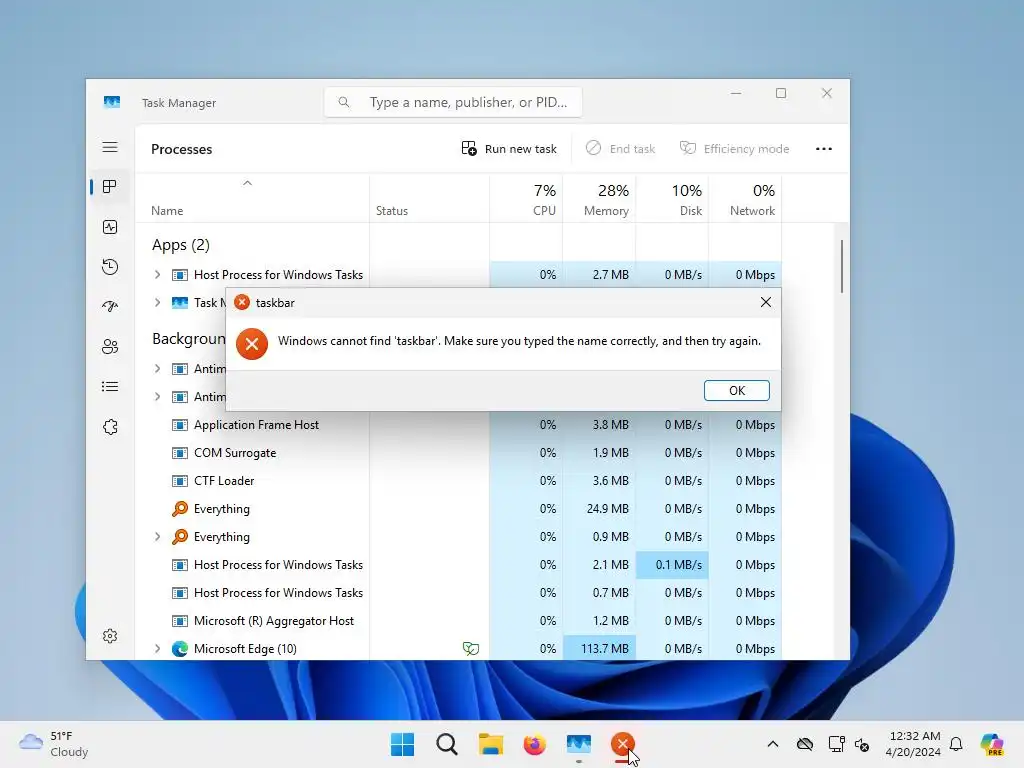
Task: Click the Everything 24.9 MB row icon
Action: (180, 509)
